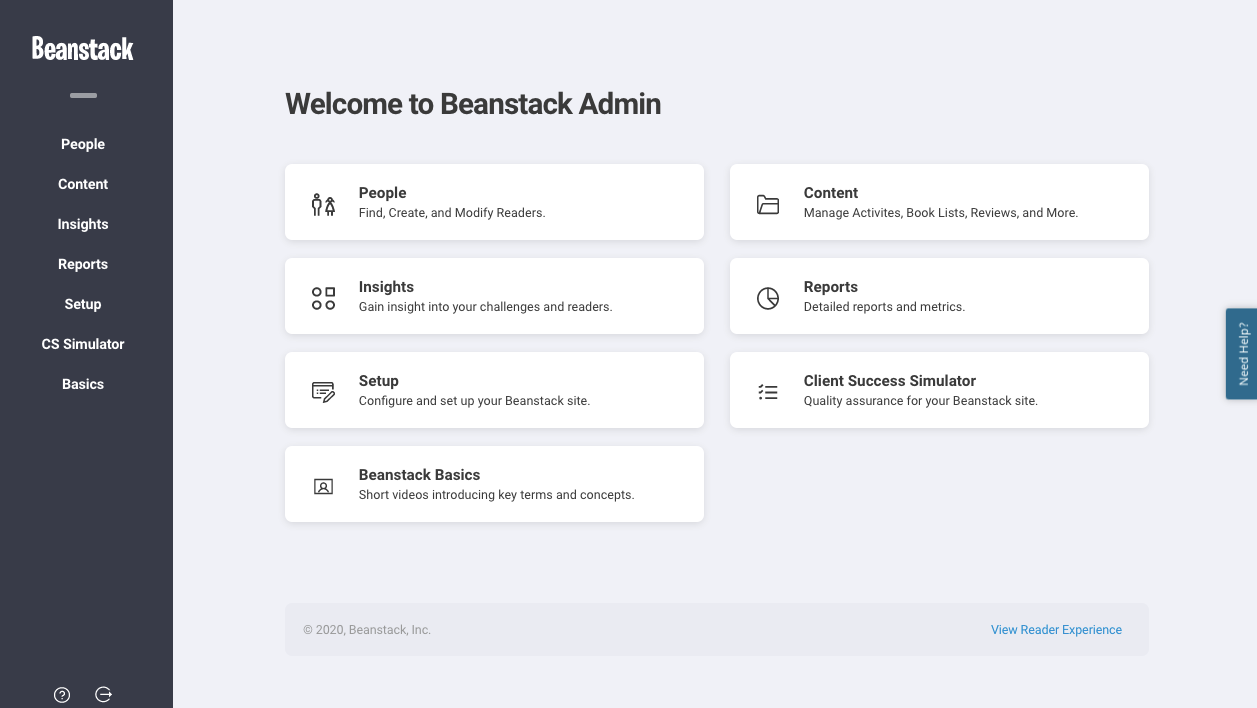Open the Client Success Simulator card title
Image resolution: width=1257 pixels, height=708 pixels.
pyautogui.click(x=890, y=381)
